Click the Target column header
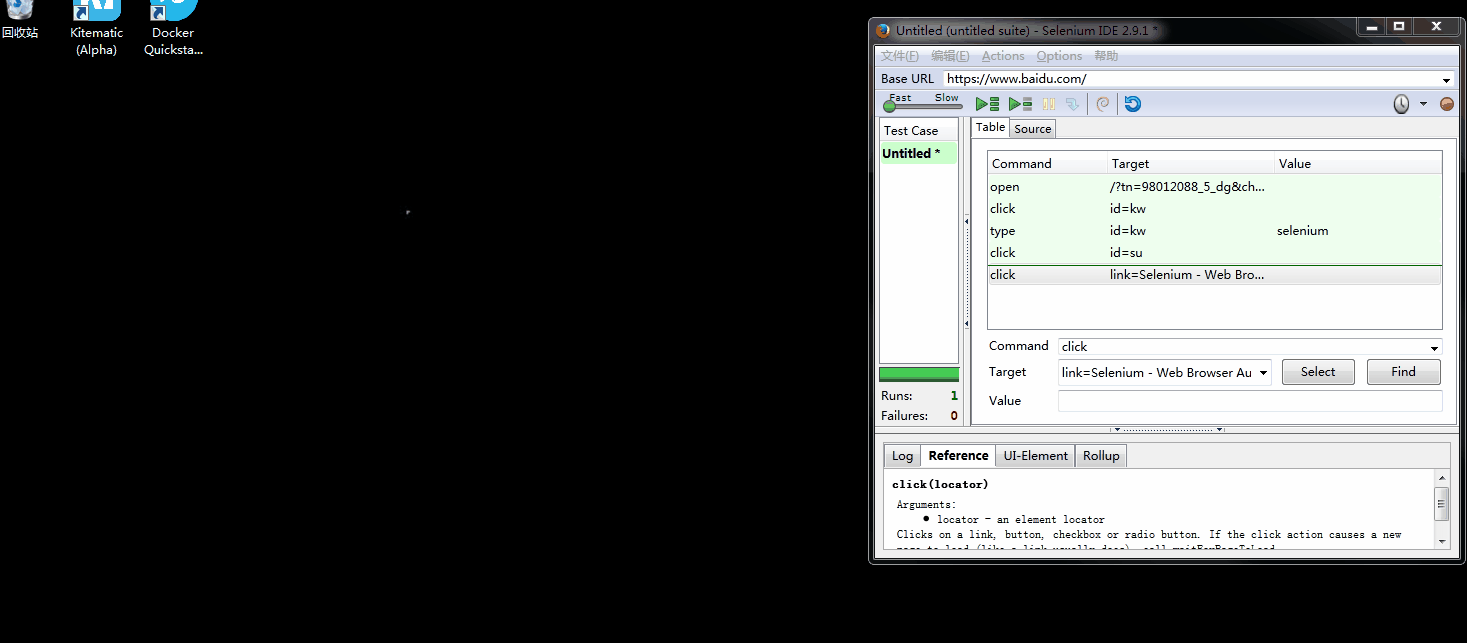Image resolution: width=1467 pixels, height=643 pixels. point(1191,164)
